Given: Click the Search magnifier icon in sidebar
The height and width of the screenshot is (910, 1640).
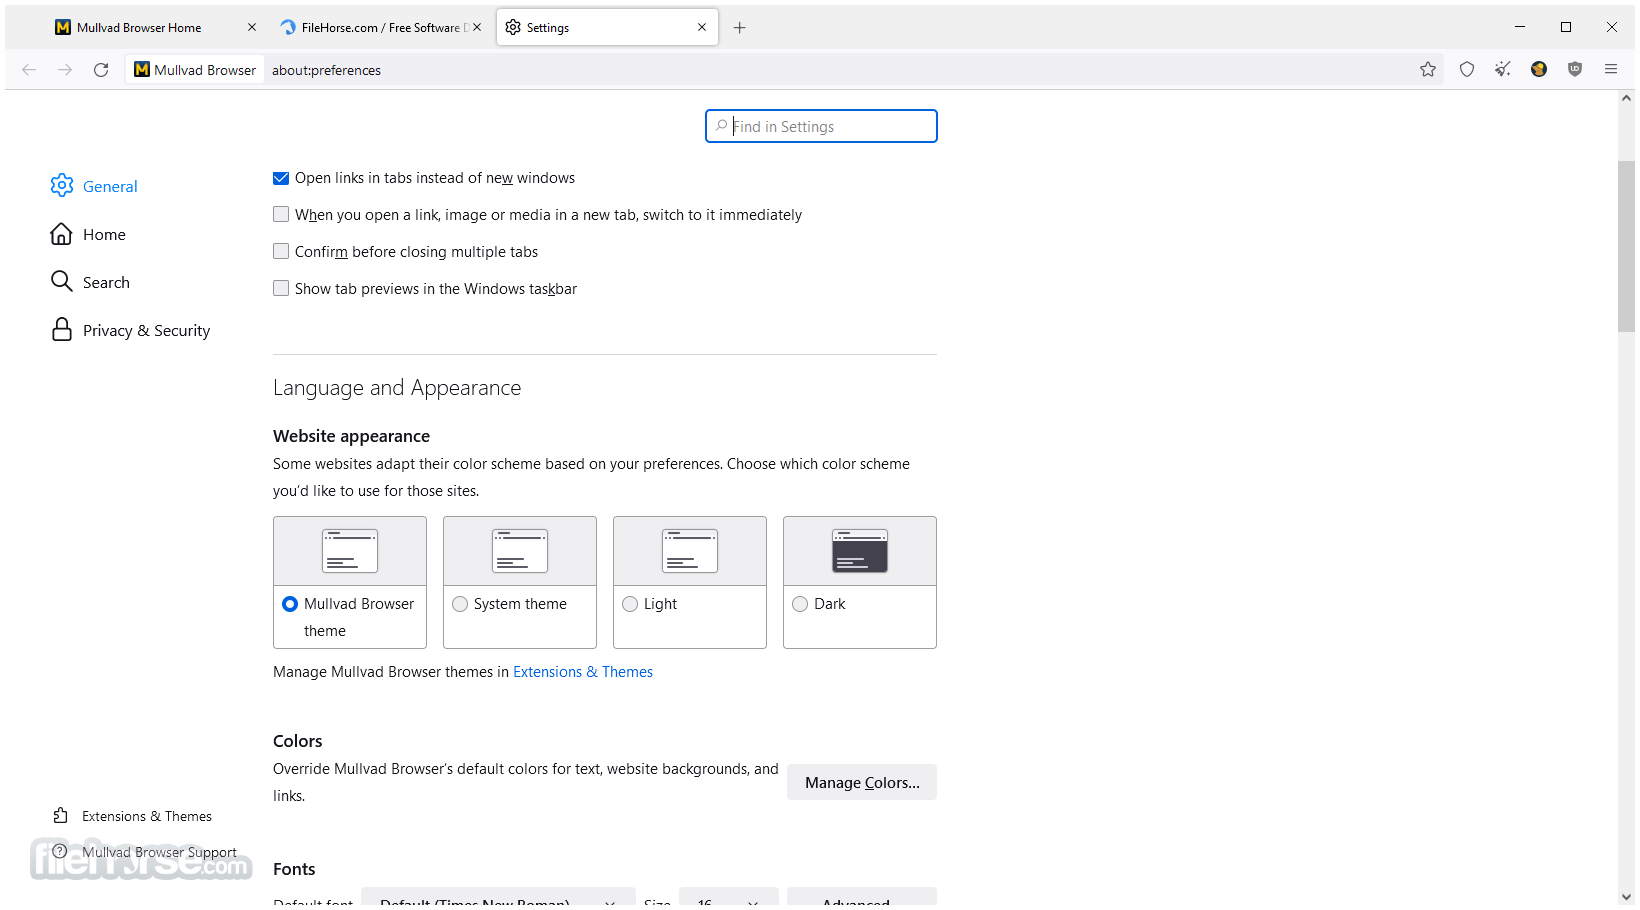Looking at the screenshot, I should [x=62, y=282].
